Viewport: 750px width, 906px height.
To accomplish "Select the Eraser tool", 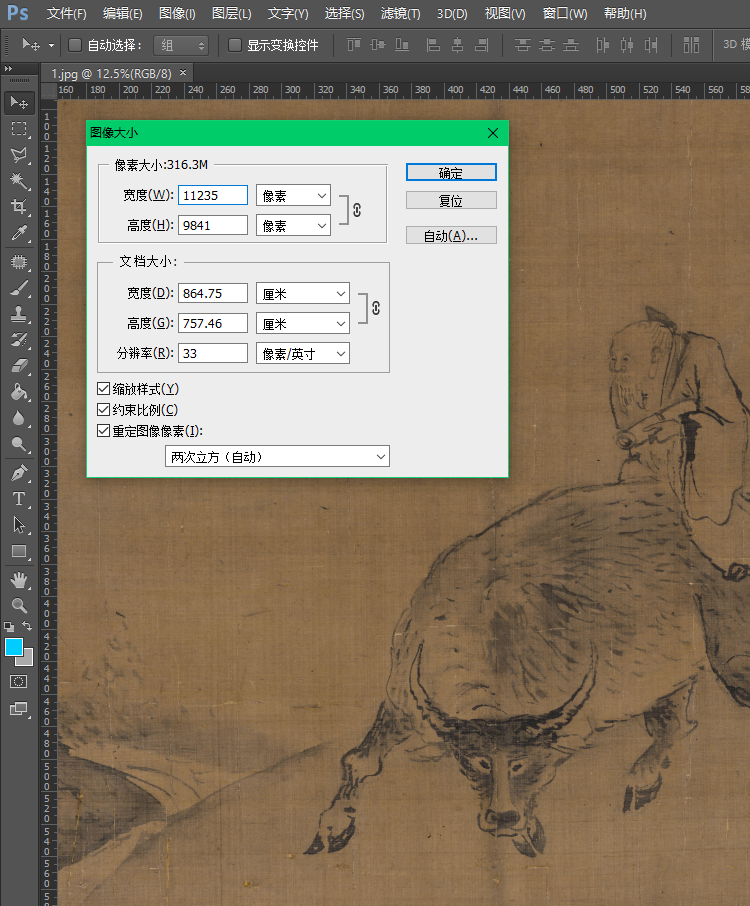I will [x=19, y=366].
